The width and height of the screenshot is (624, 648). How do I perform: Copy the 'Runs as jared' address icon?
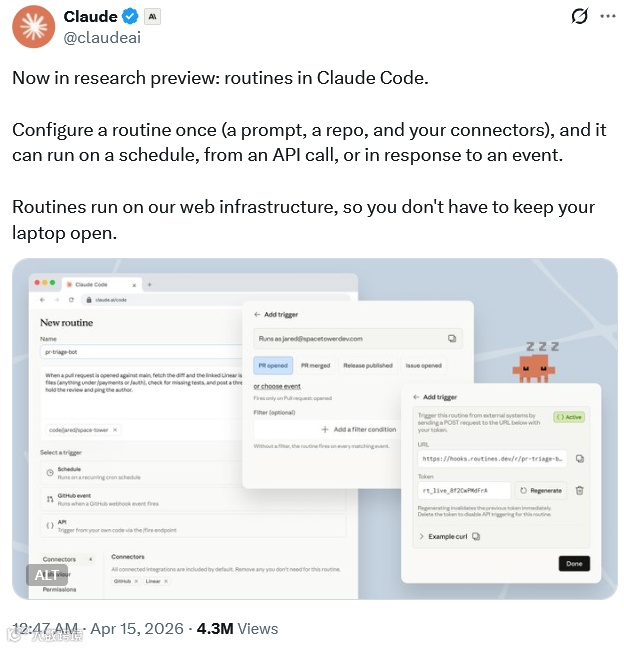pyautogui.click(x=452, y=338)
